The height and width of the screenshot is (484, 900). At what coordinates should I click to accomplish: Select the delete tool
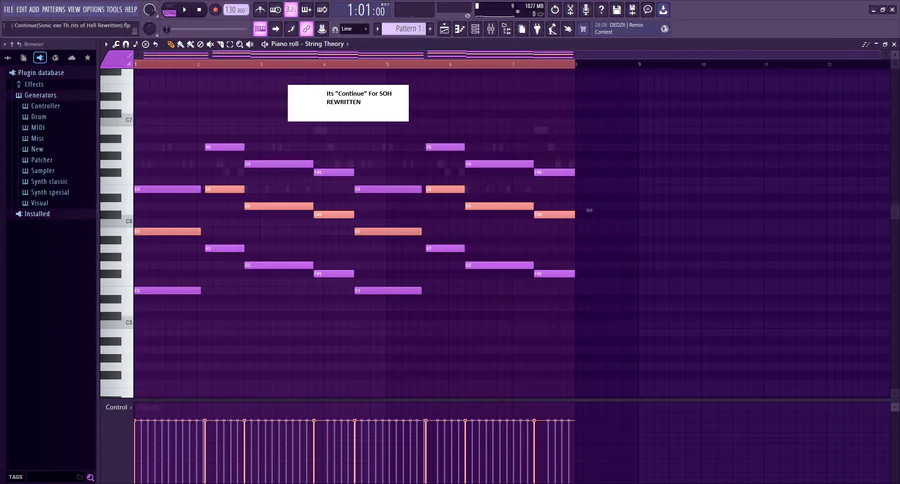point(200,44)
